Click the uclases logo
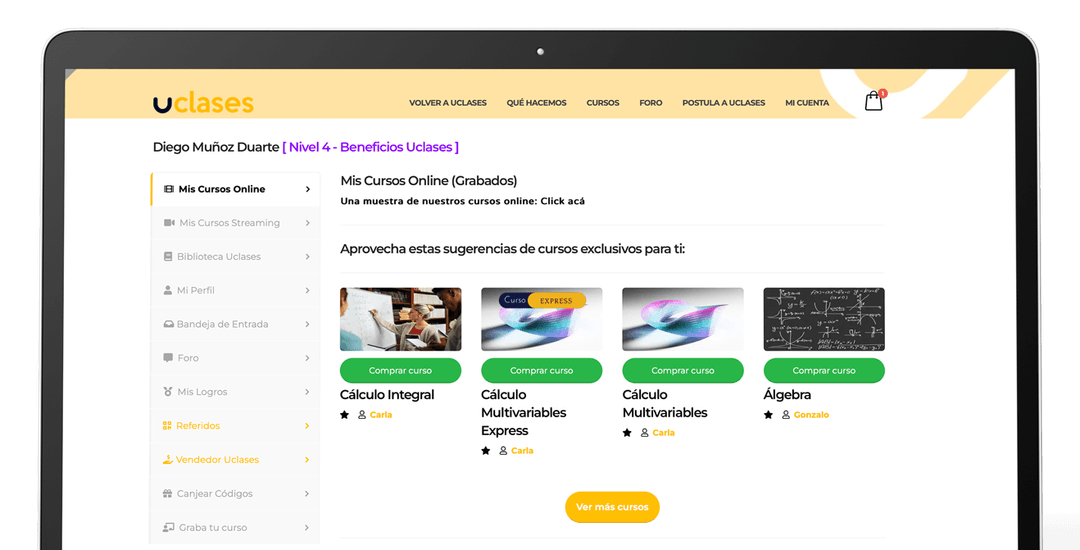The image size is (1080, 550). (203, 103)
